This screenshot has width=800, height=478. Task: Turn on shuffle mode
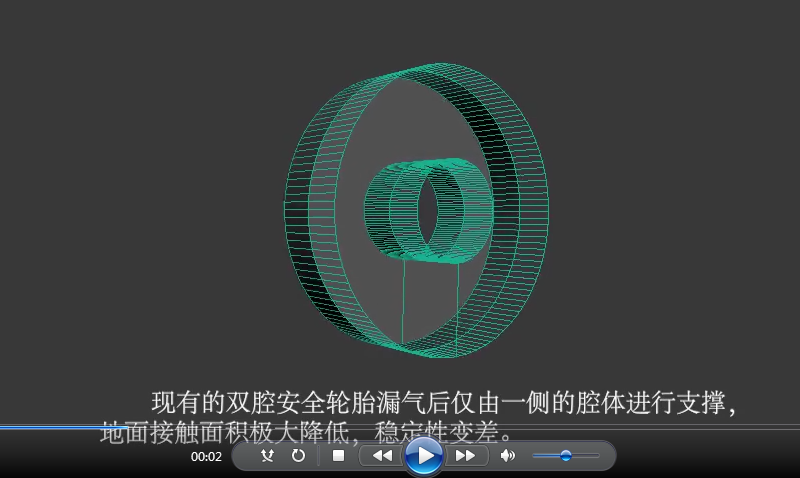267,456
